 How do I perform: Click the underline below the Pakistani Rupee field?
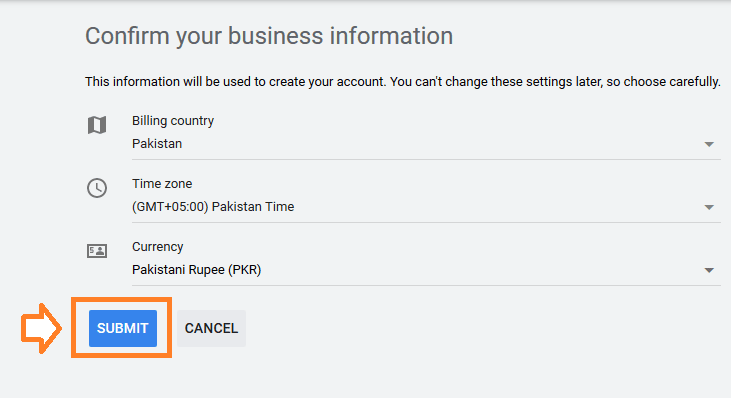[x=426, y=285]
